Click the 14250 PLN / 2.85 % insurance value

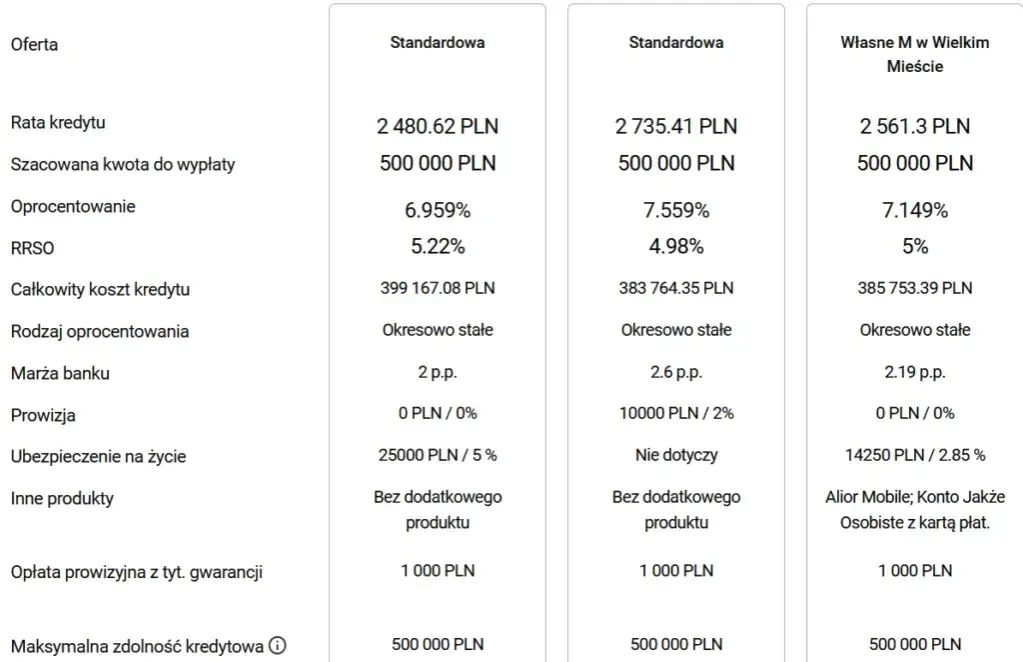point(914,455)
